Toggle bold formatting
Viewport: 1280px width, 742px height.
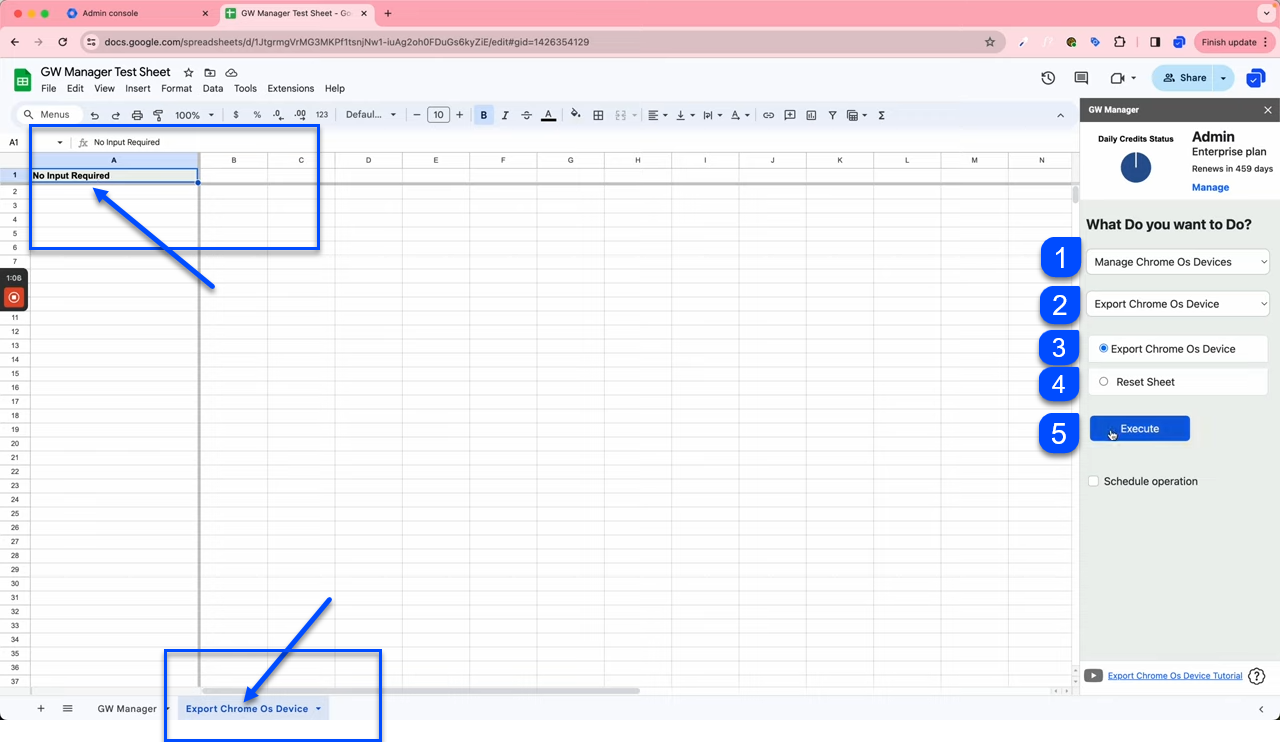484,115
